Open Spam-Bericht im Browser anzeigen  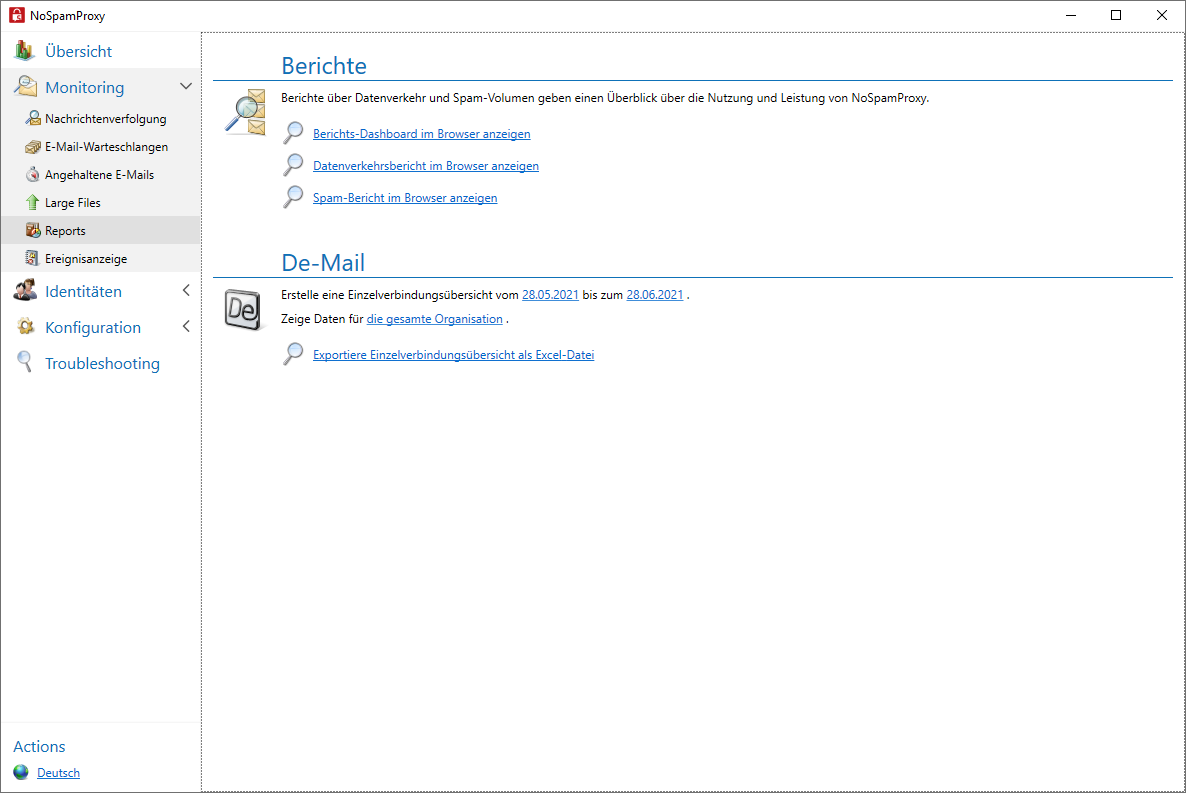(405, 197)
